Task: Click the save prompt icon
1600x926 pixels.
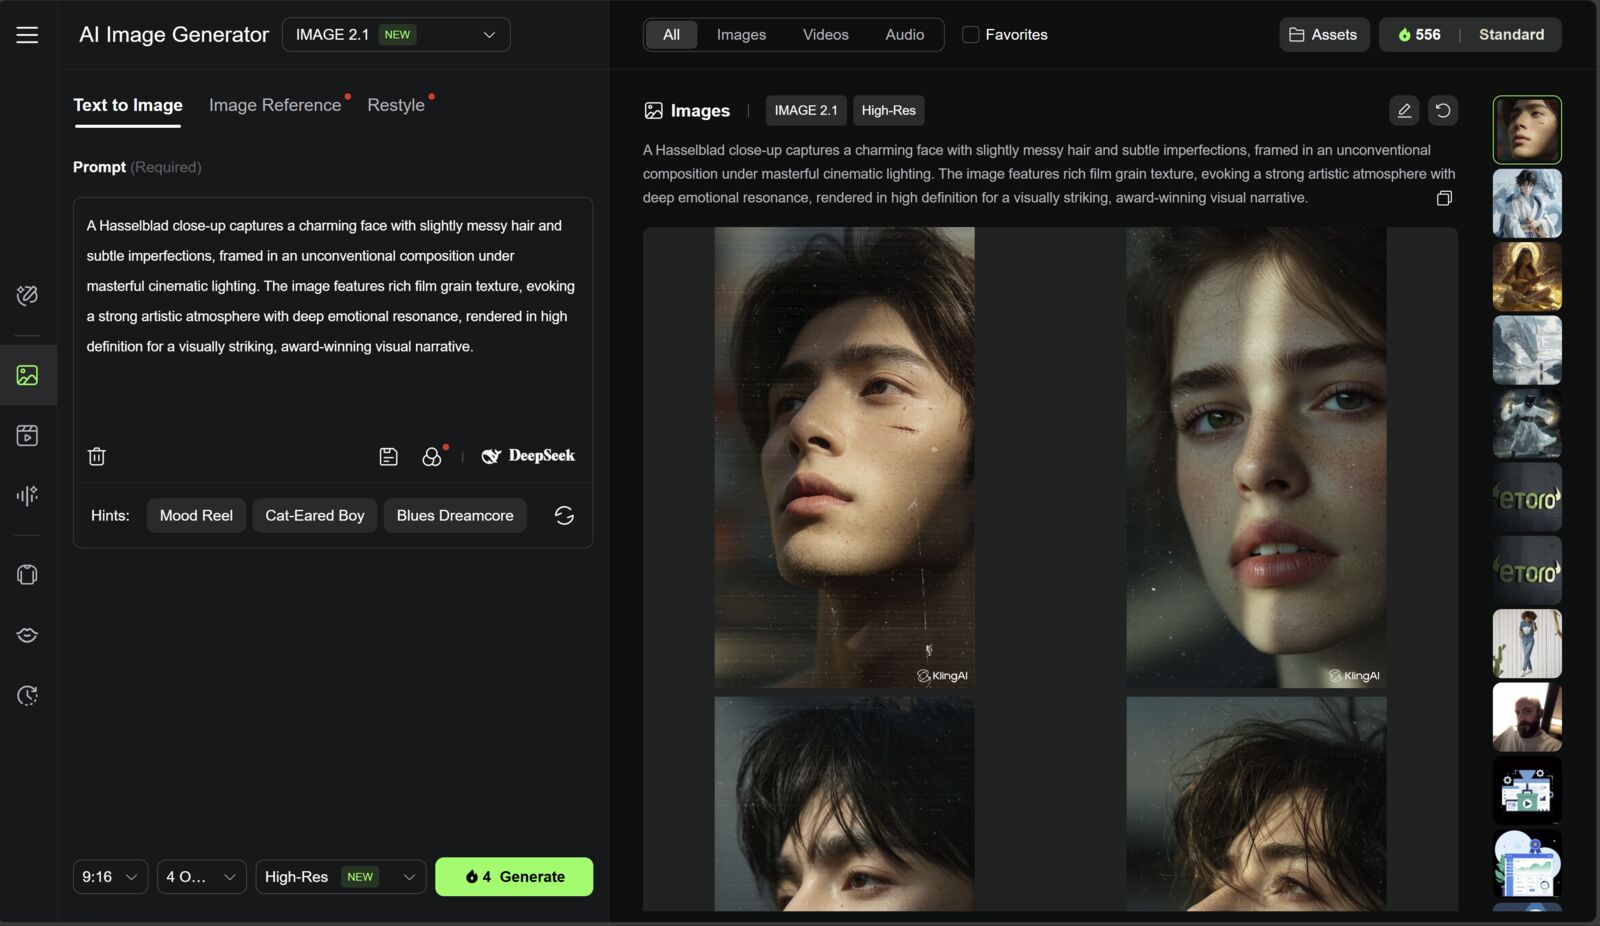Action: click(x=389, y=455)
